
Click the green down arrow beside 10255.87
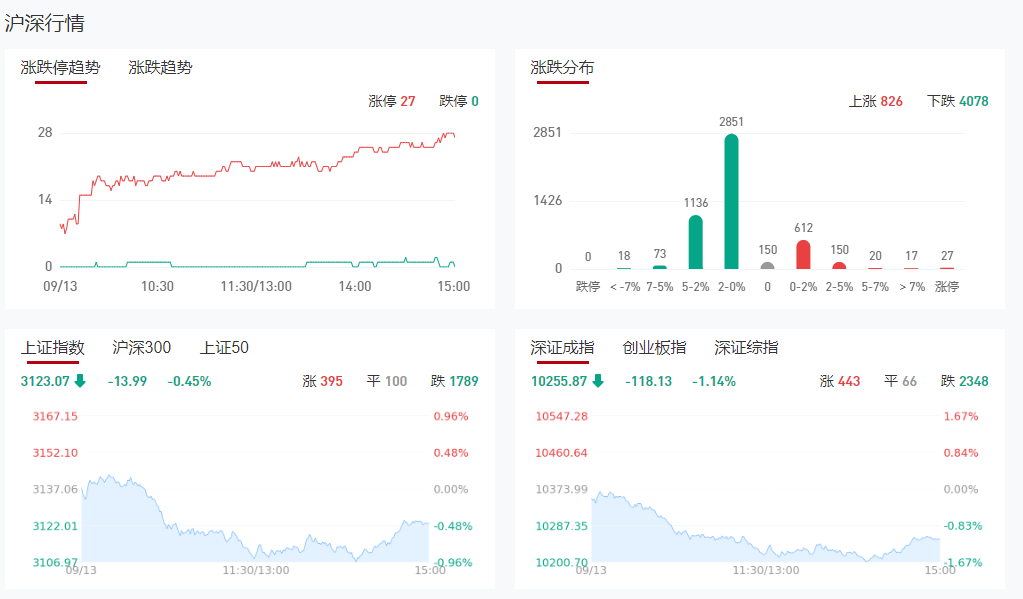pyautogui.click(x=598, y=381)
